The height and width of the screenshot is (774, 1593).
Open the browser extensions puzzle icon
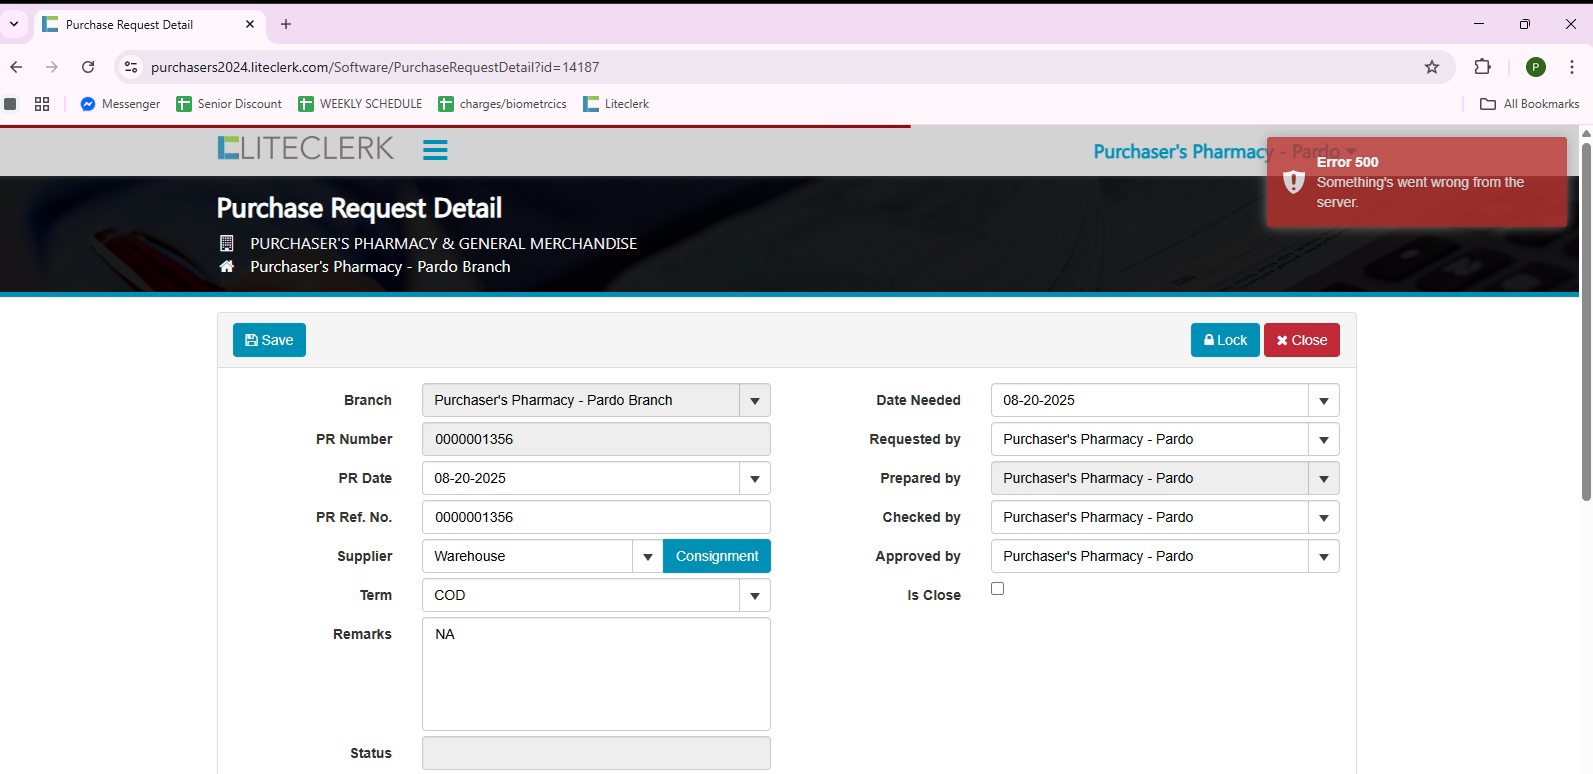1482,67
